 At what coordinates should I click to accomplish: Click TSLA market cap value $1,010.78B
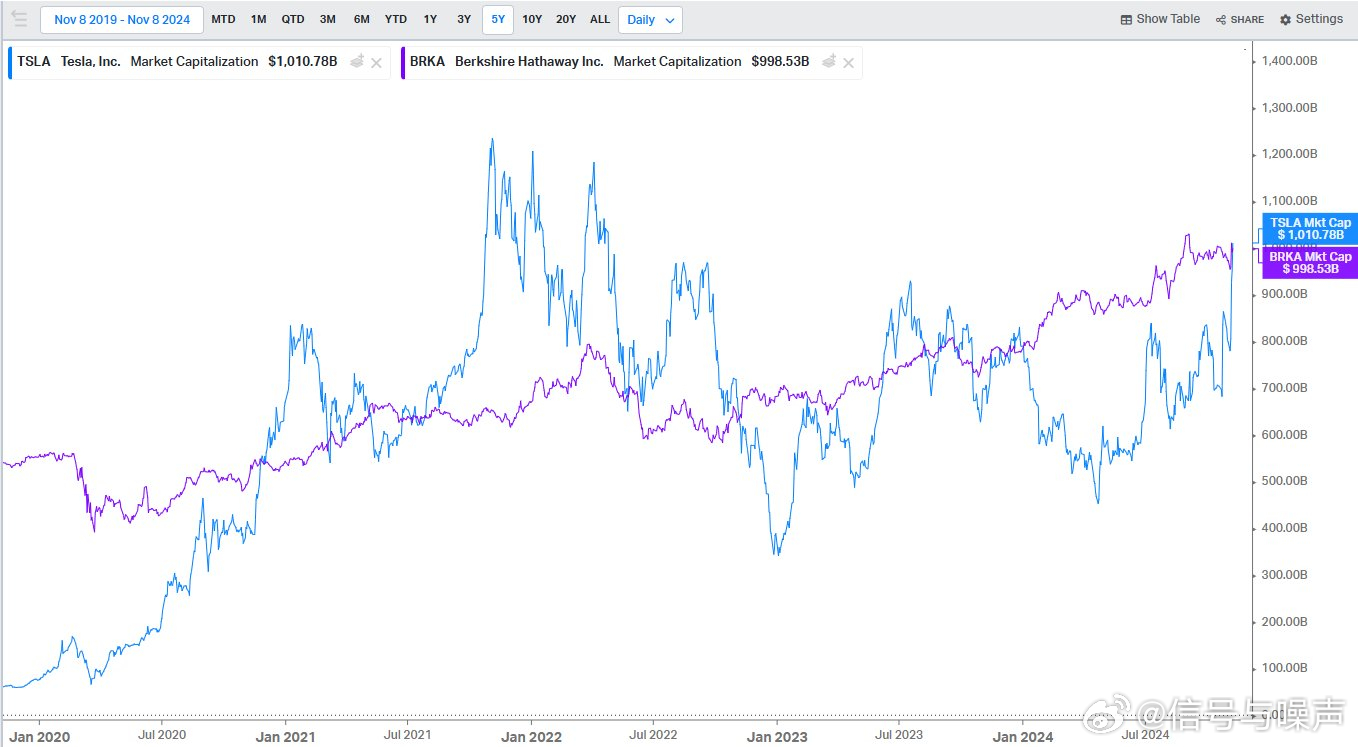[303, 62]
